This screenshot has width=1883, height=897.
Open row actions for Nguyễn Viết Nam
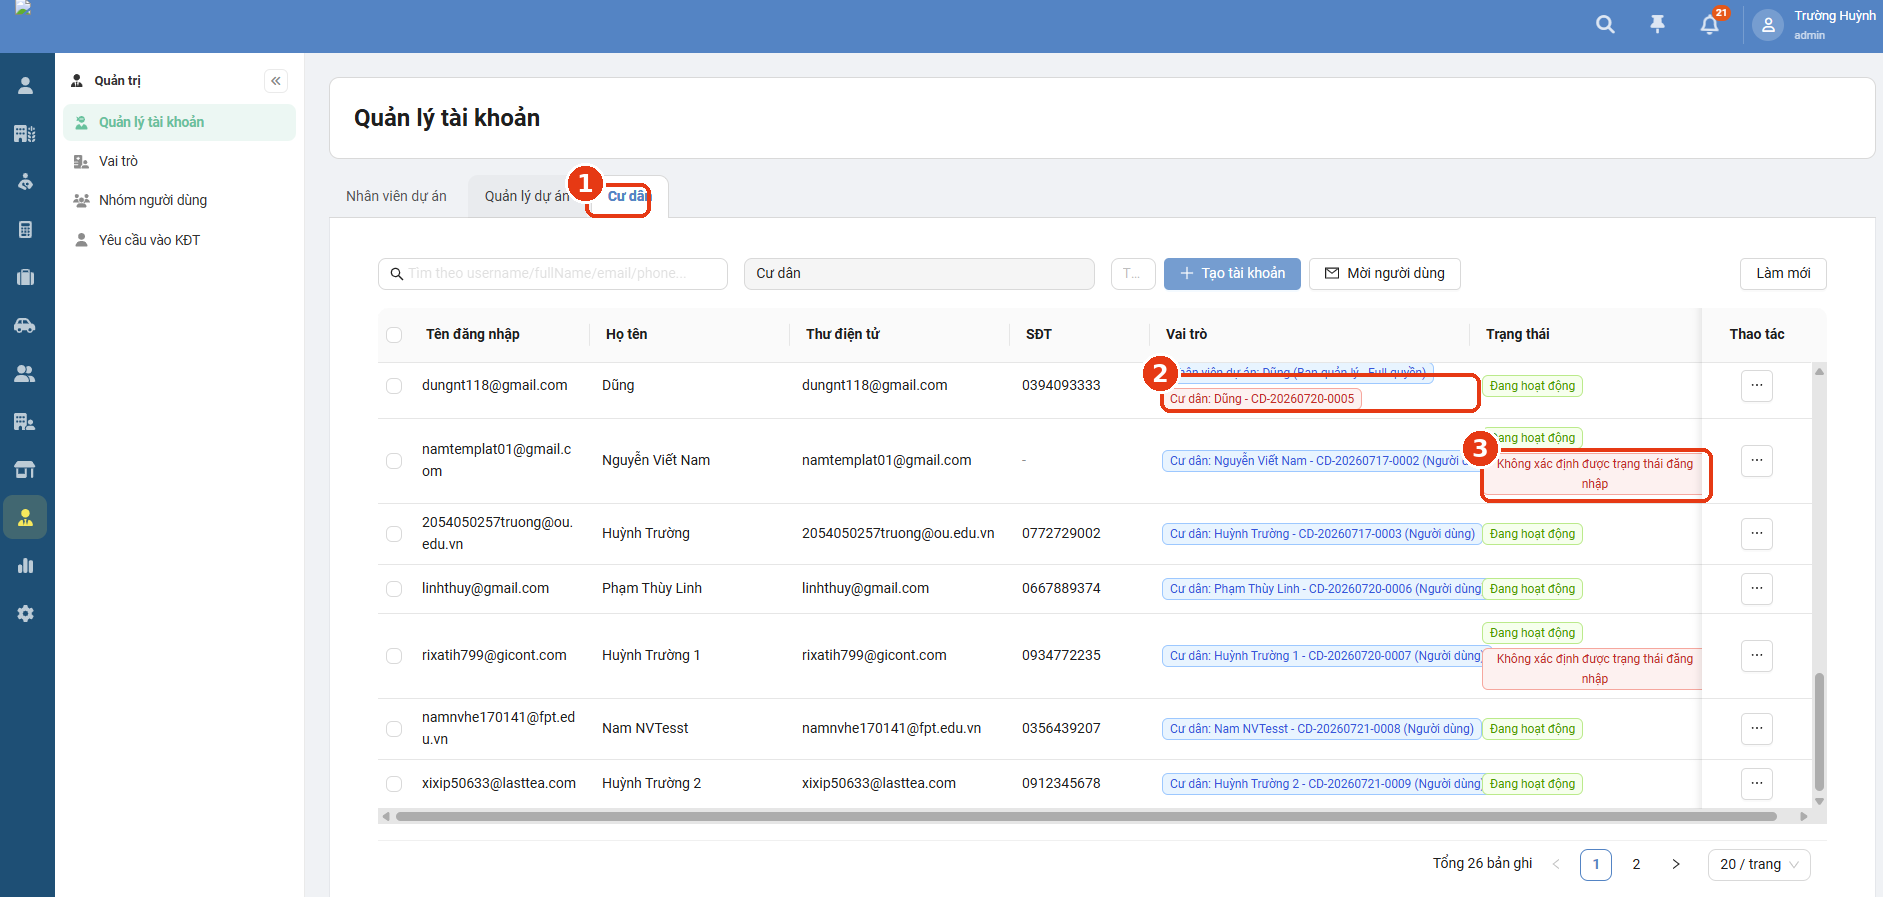click(1757, 461)
